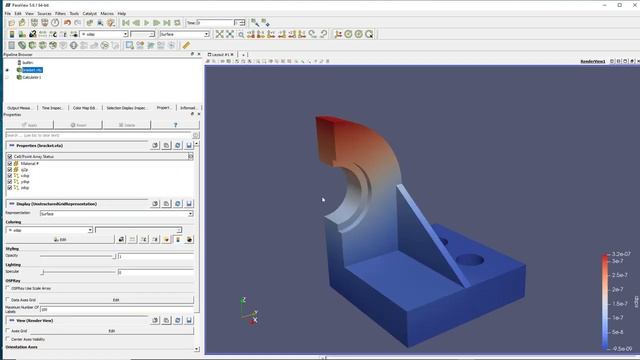Open Coloring array dropdown in Properties
Image resolution: width=640 pixels, height=360 pixels.
pyautogui.click(x=49, y=230)
